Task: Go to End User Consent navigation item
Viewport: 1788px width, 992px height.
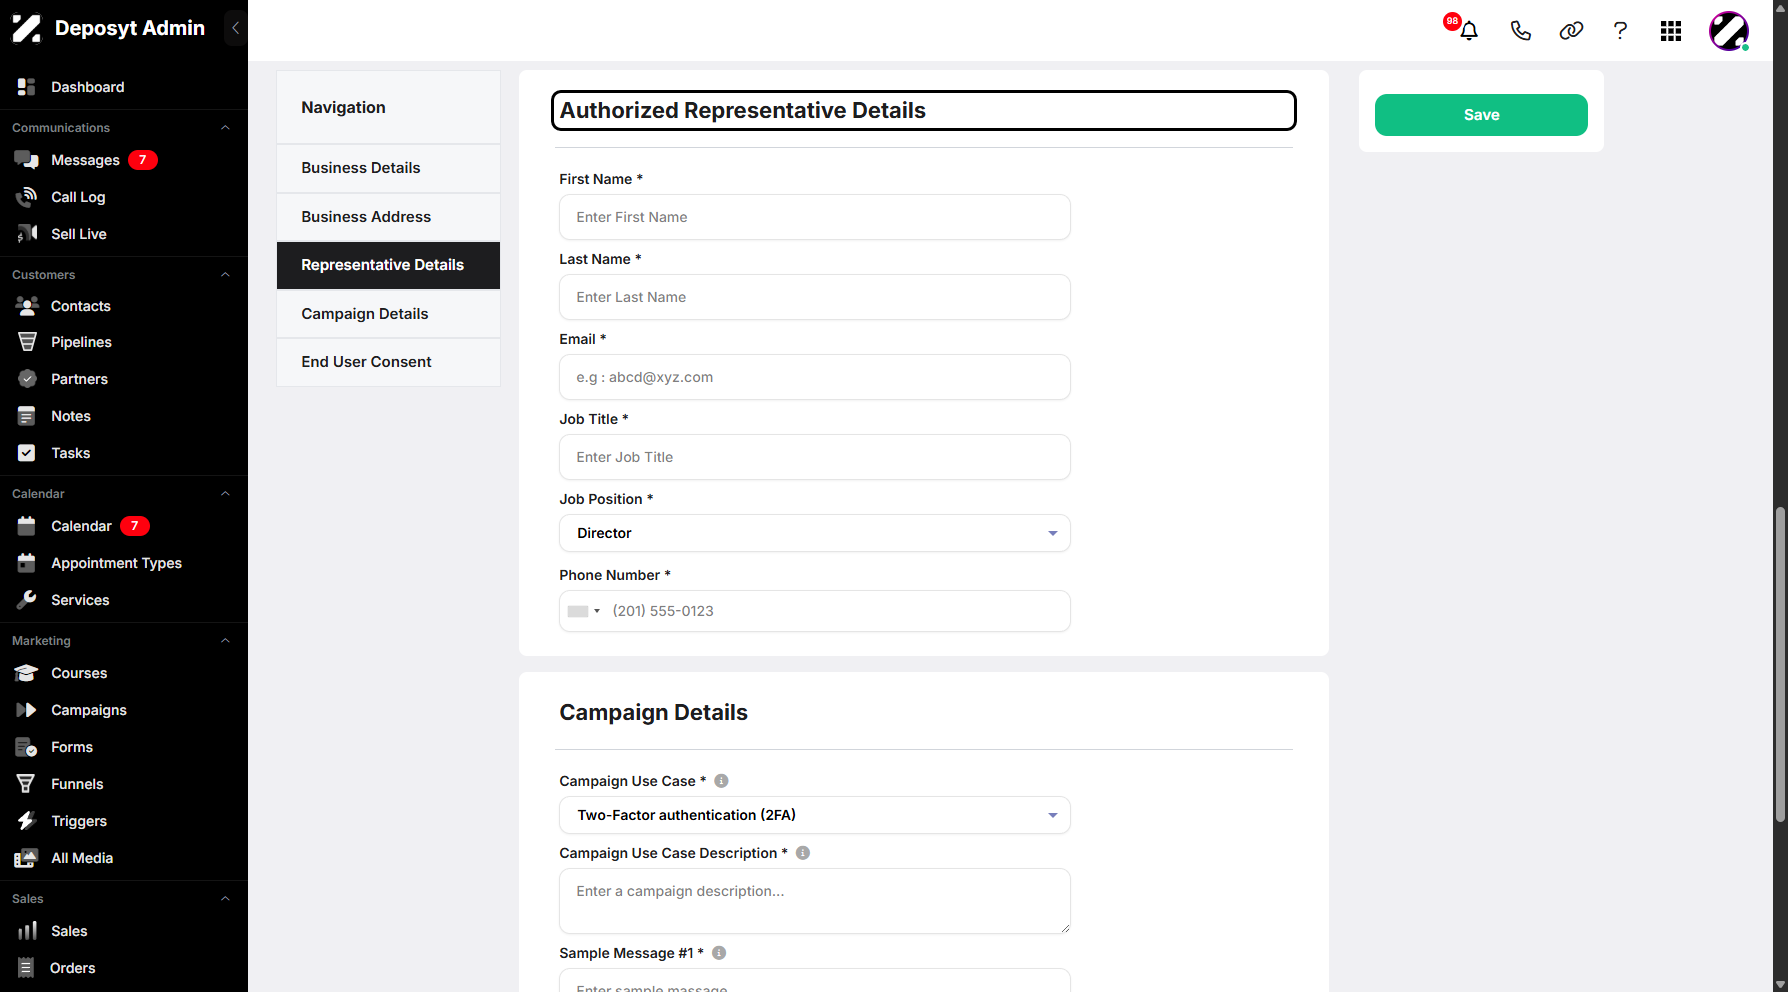Action: coord(388,362)
